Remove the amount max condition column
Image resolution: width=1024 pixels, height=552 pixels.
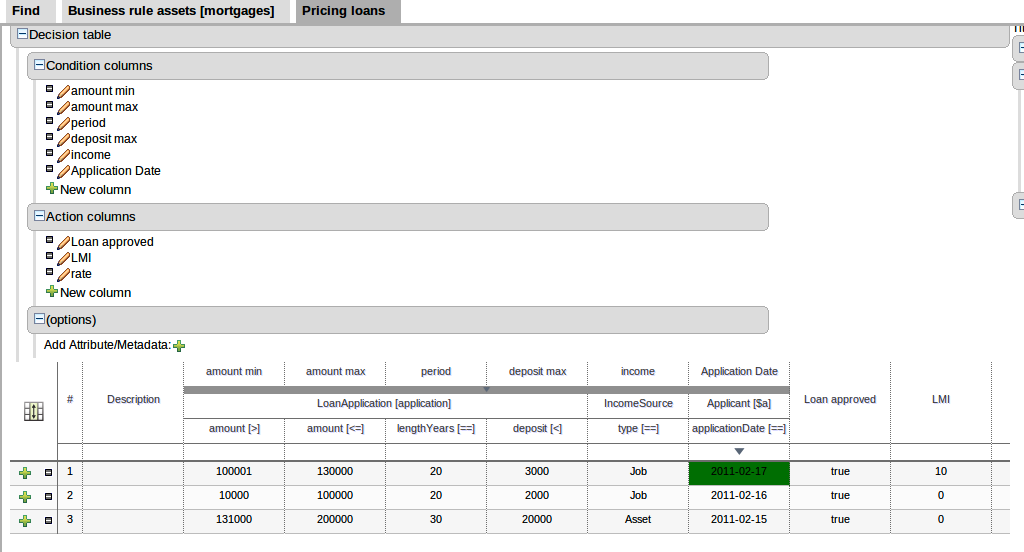click(49, 105)
